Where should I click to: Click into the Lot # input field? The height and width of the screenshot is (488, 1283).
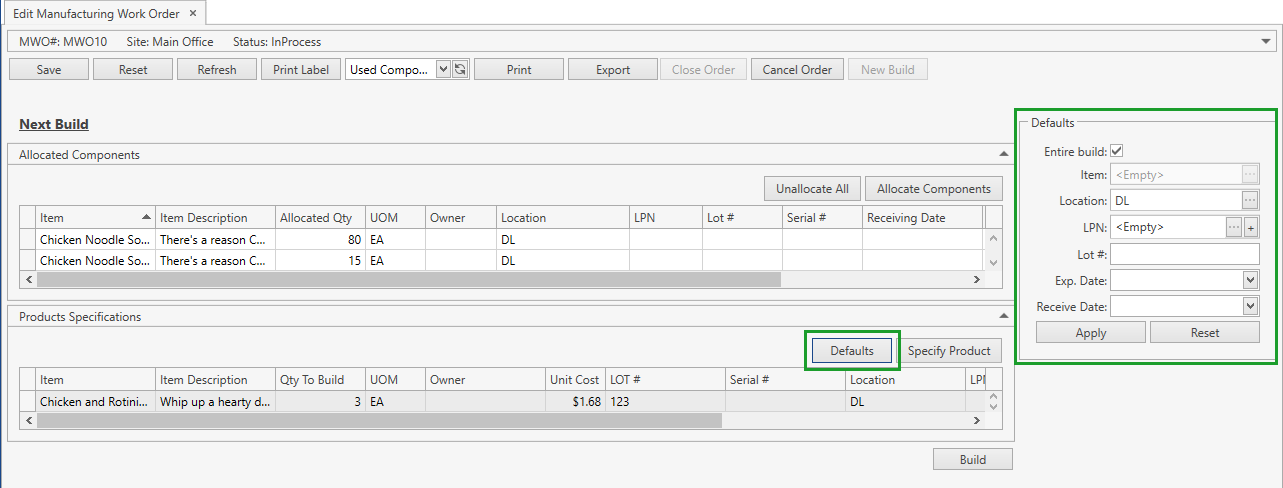(1184, 254)
